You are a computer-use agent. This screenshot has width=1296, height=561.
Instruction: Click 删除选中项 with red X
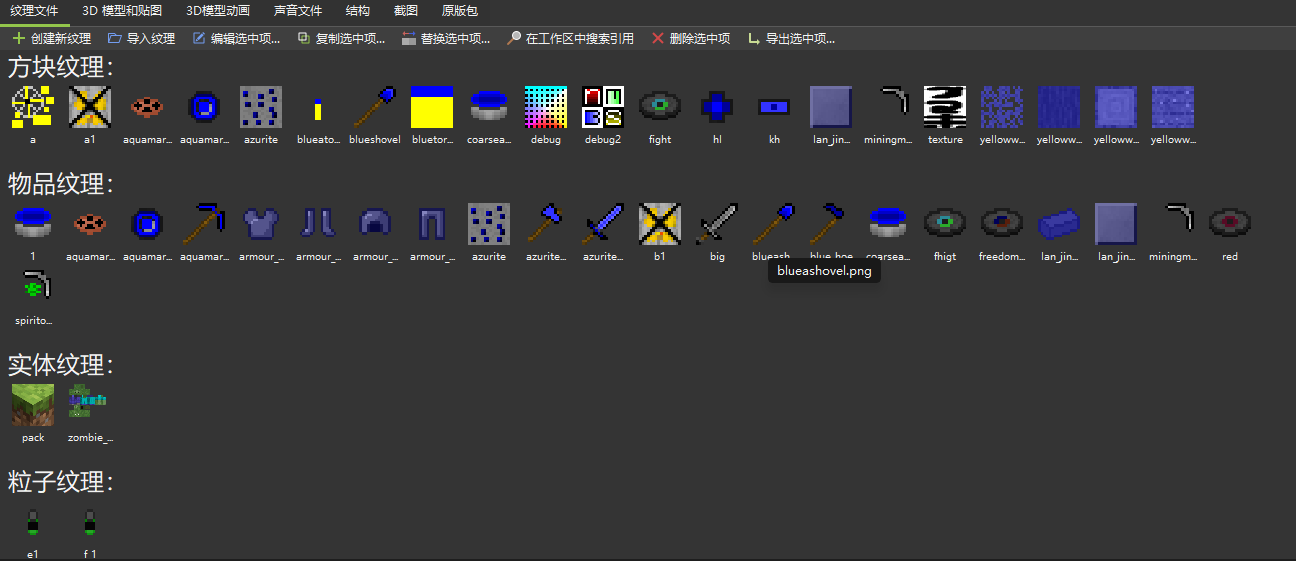click(691, 39)
